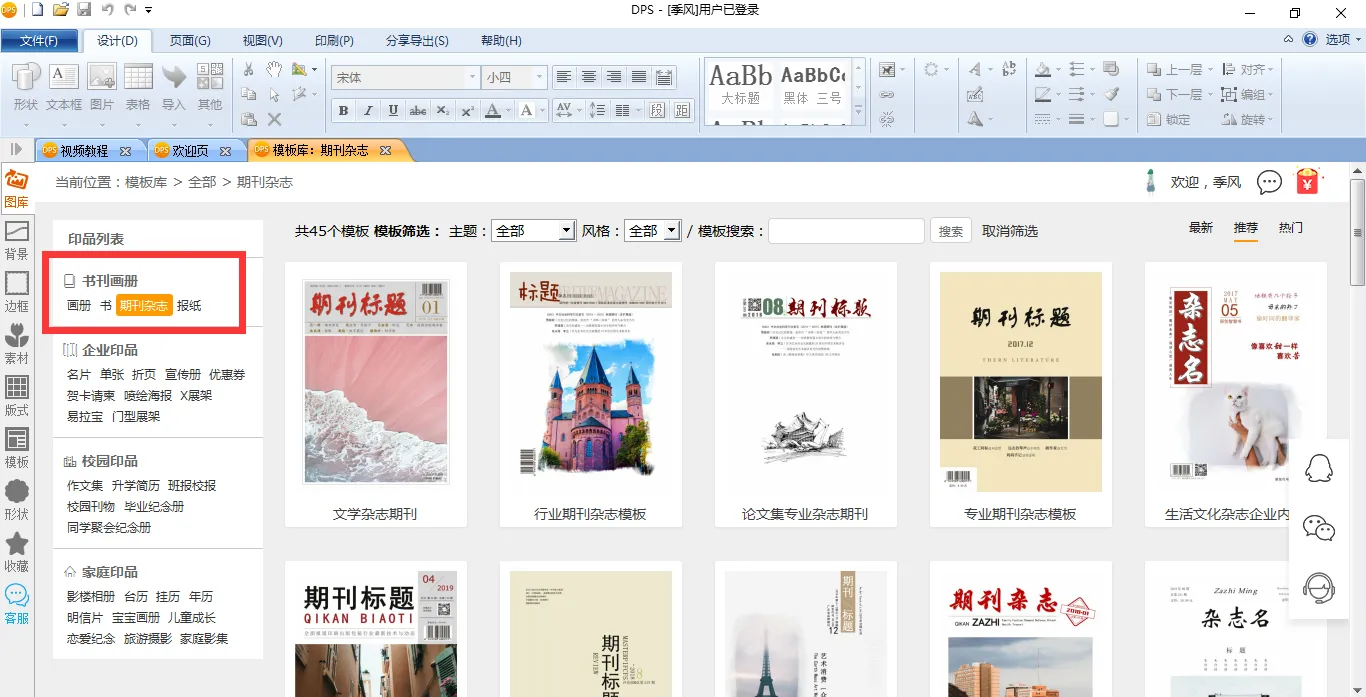Toggle bold text formatting

(343, 111)
